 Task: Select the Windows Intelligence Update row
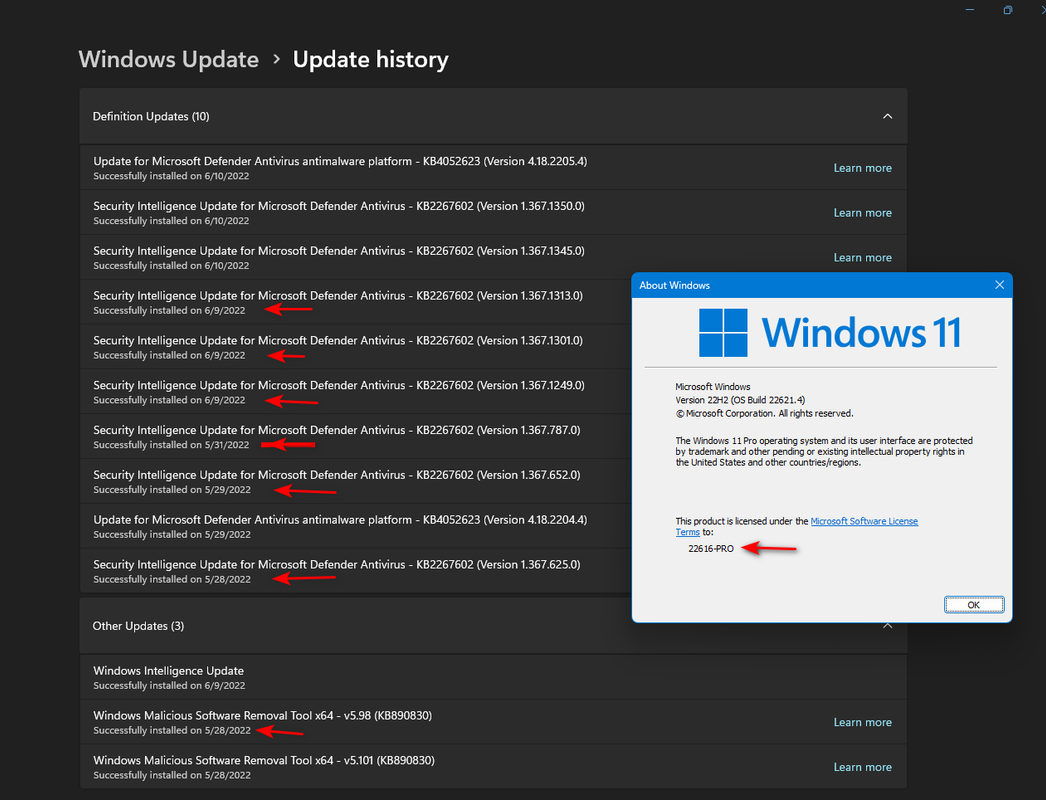493,677
